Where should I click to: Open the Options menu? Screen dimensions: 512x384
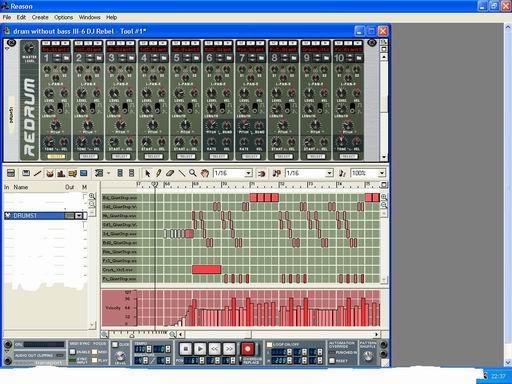pyautogui.click(x=63, y=17)
